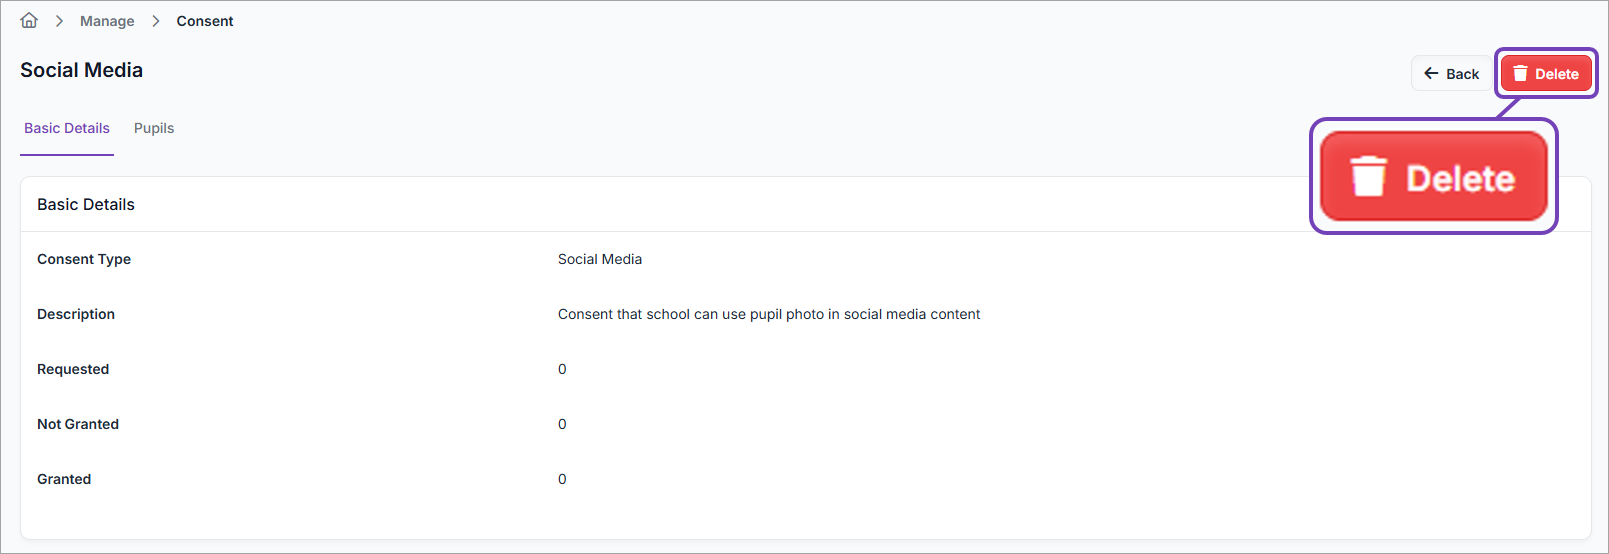Click the Requested count value
This screenshot has height=554, width=1609.
tap(562, 369)
